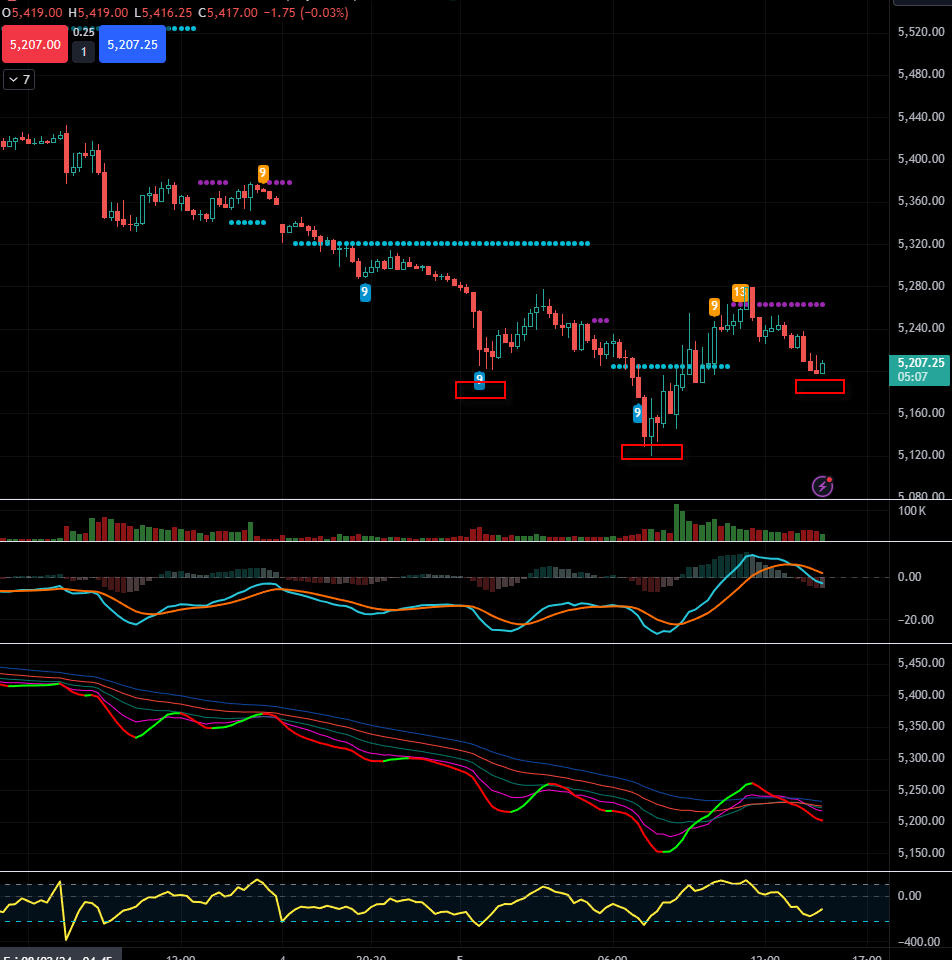Viewport: 952px width, 960px height.
Task: Select the red rectangle below the latest candles
Action: coord(820,387)
